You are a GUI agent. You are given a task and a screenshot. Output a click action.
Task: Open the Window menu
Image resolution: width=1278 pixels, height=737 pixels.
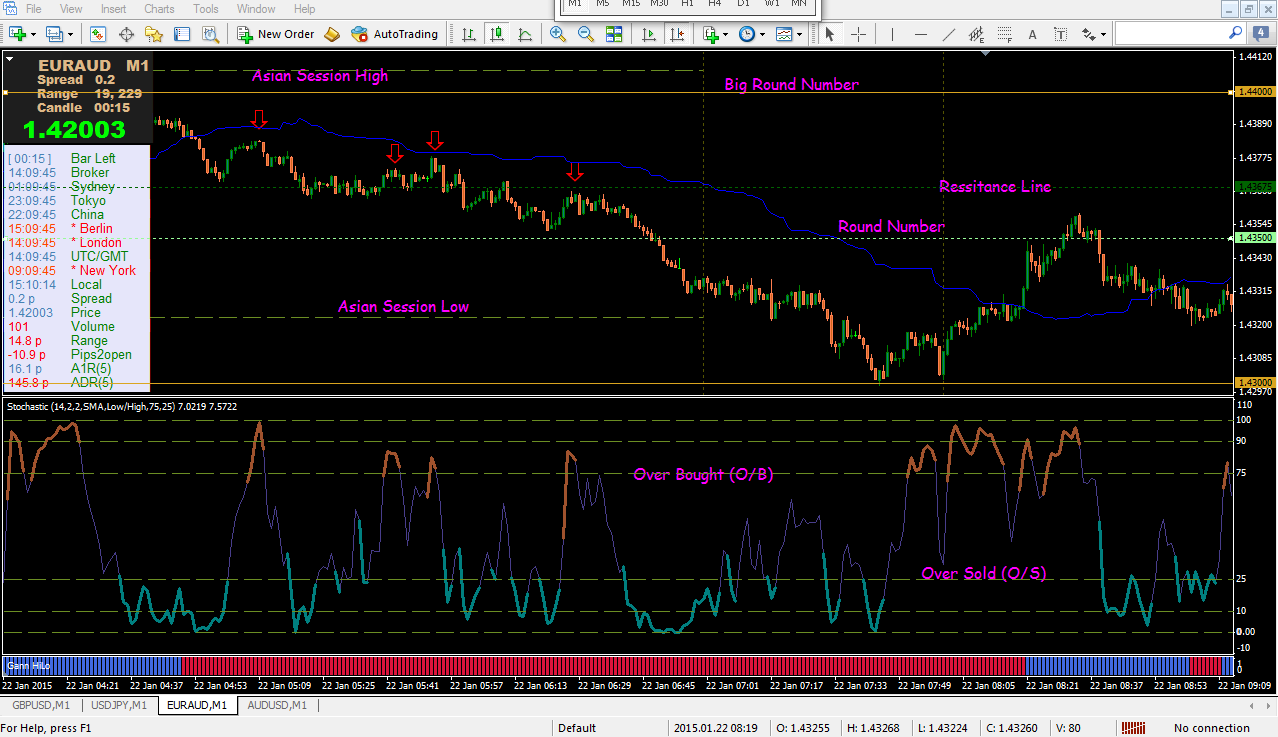pyautogui.click(x=256, y=9)
